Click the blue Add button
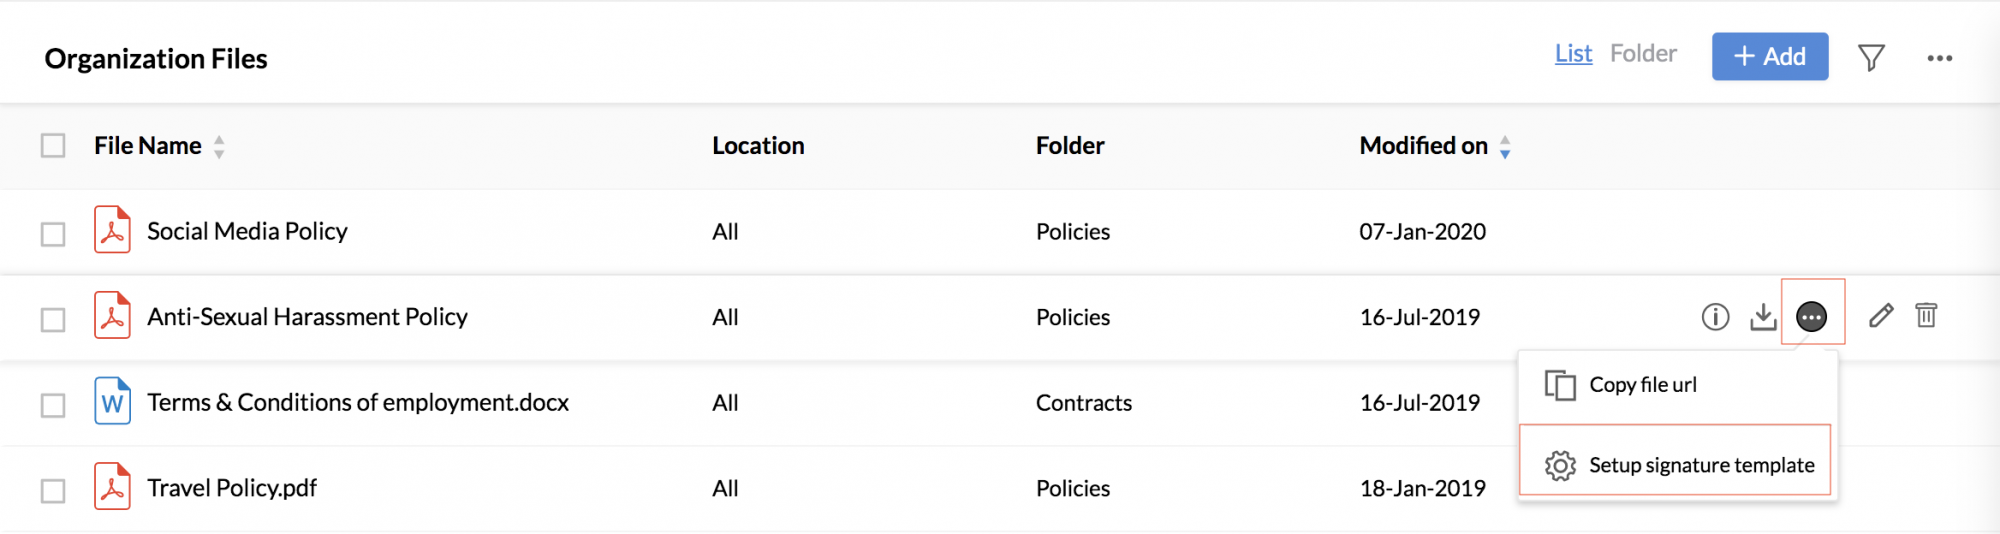The height and width of the screenshot is (534, 2000). pyautogui.click(x=1770, y=56)
